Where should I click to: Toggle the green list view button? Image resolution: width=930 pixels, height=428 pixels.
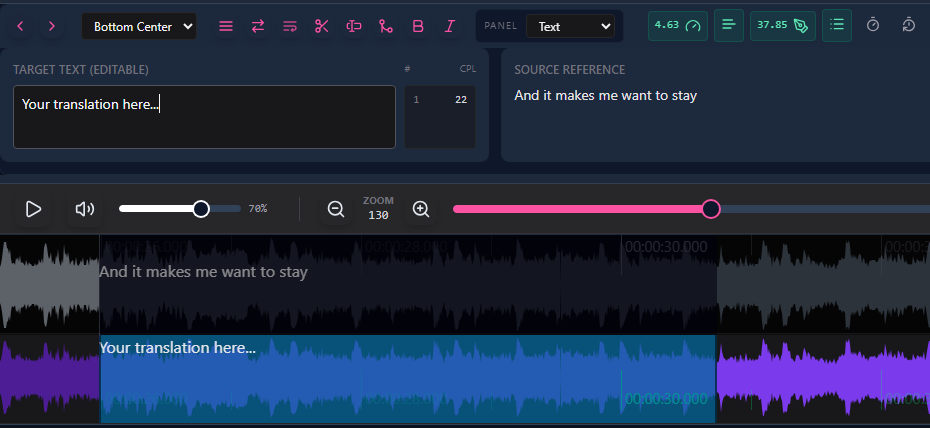click(837, 25)
